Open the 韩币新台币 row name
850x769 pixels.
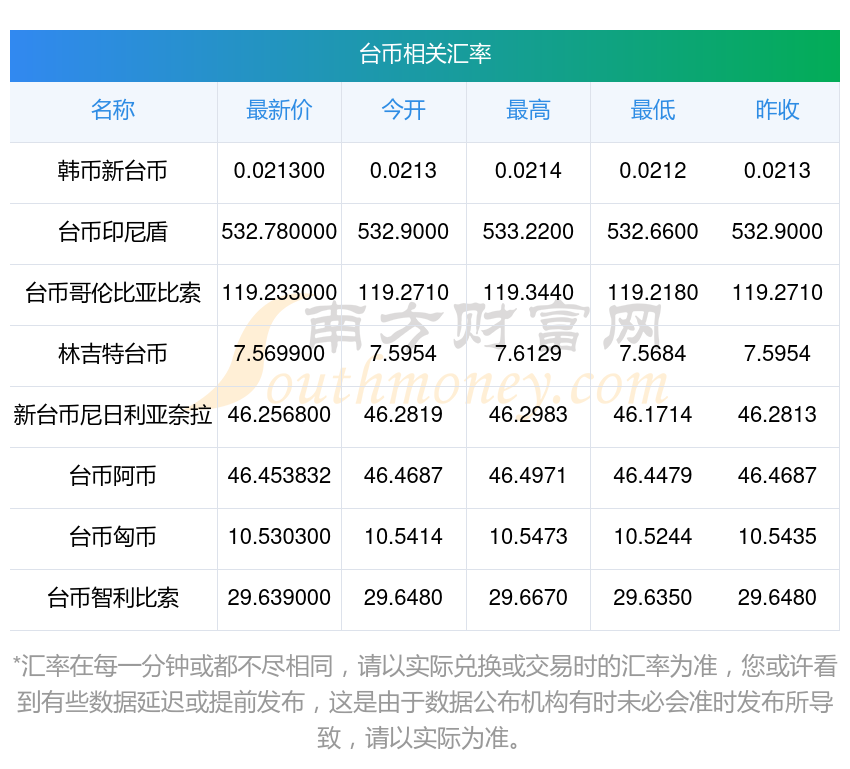(x=113, y=172)
